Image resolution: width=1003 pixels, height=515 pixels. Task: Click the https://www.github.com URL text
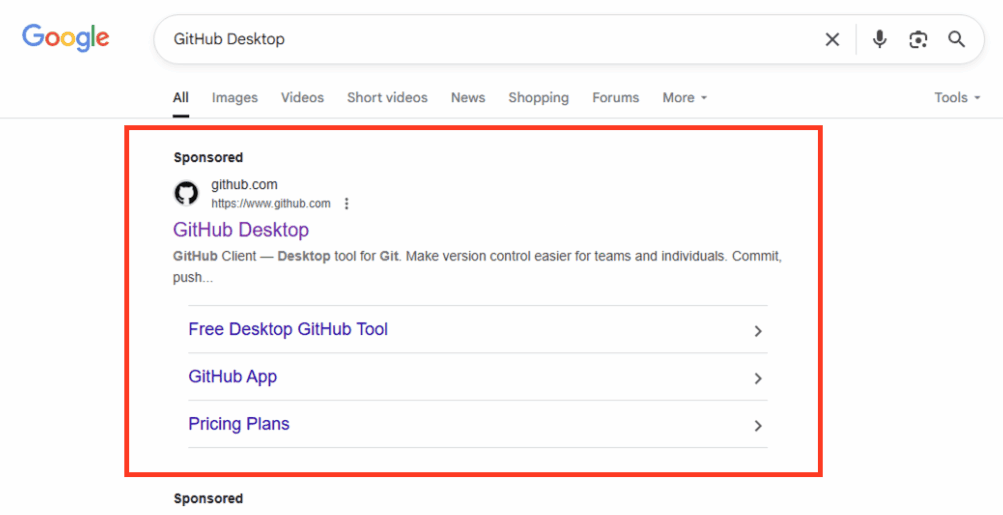click(271, 203)
